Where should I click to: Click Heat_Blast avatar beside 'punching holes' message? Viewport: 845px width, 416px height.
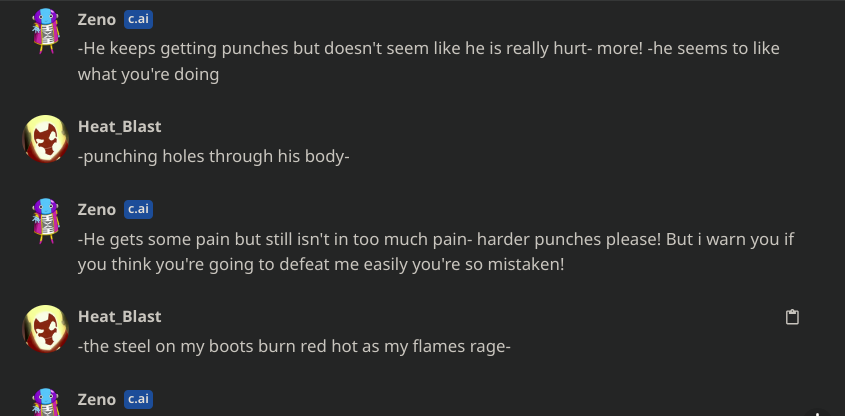pos(45,138)
